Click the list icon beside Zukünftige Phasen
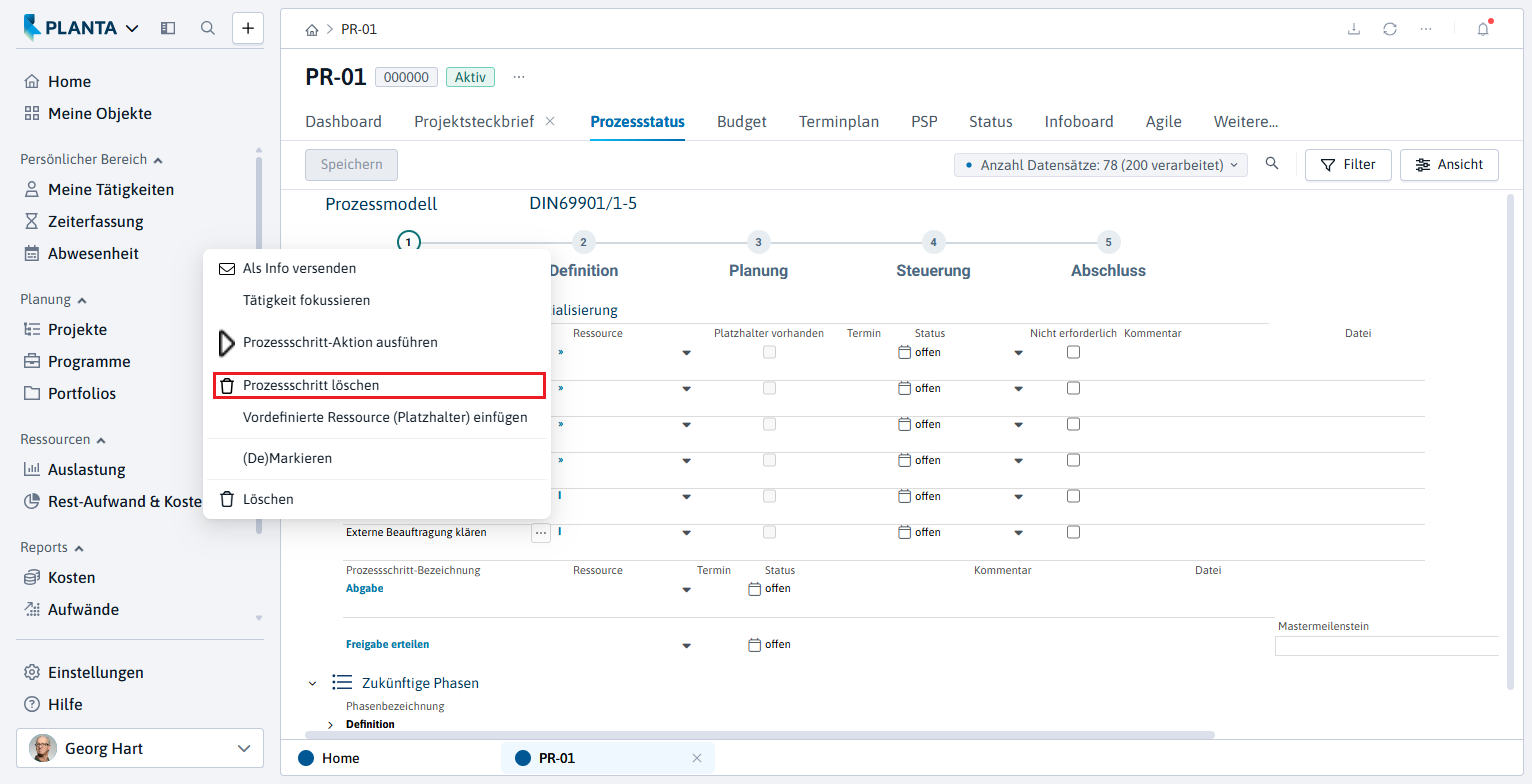This screenshot has width=1532, height=784. [x=342, y=682]
